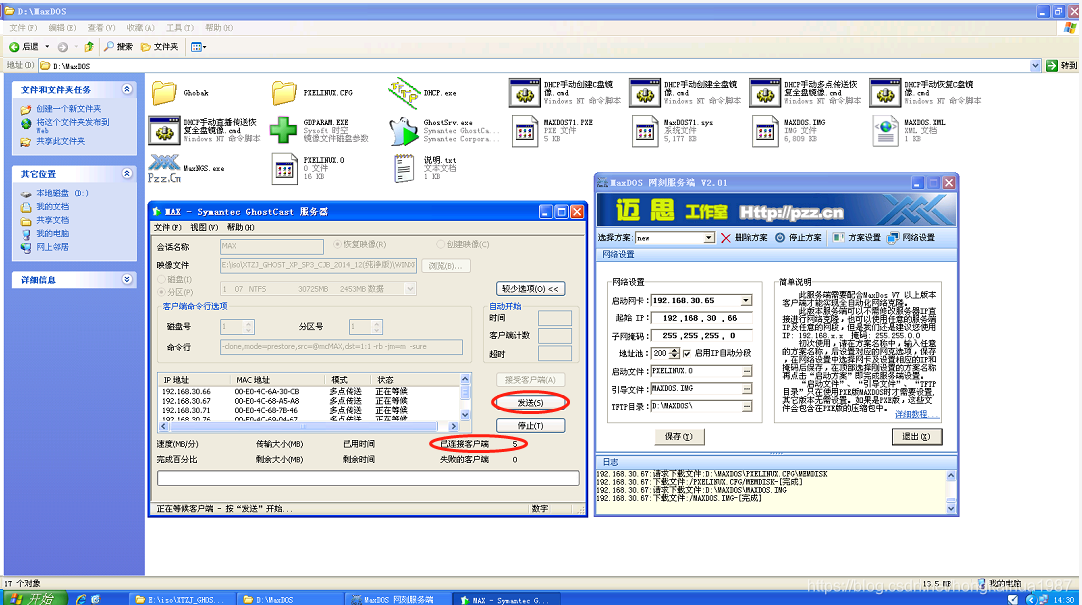Select DHCP手动创建C盘镜像.cmd script file
This screenshot has height=605, width=1082.
click(x=524, y=92)
